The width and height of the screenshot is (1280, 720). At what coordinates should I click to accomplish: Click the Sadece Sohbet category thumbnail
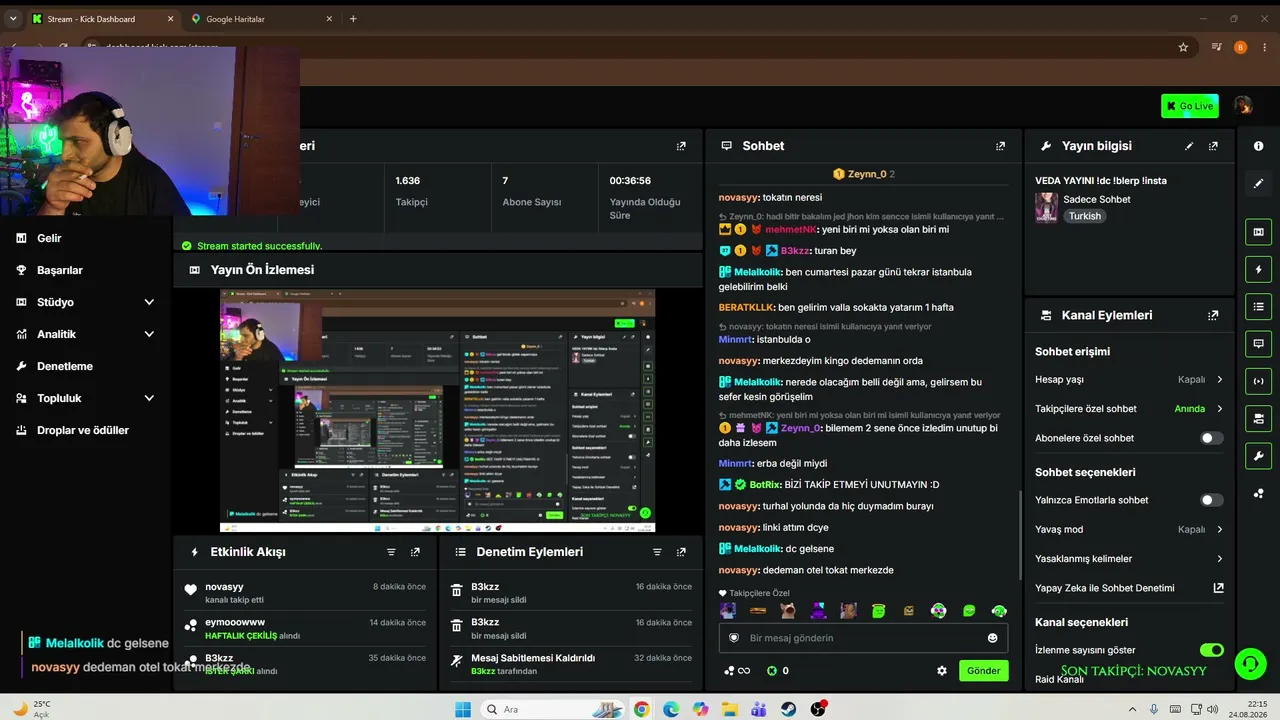click(x=1047, y=207)
